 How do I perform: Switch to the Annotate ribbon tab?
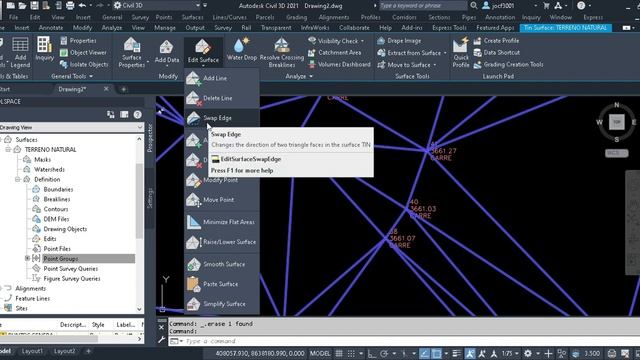[x=51, y=28]
